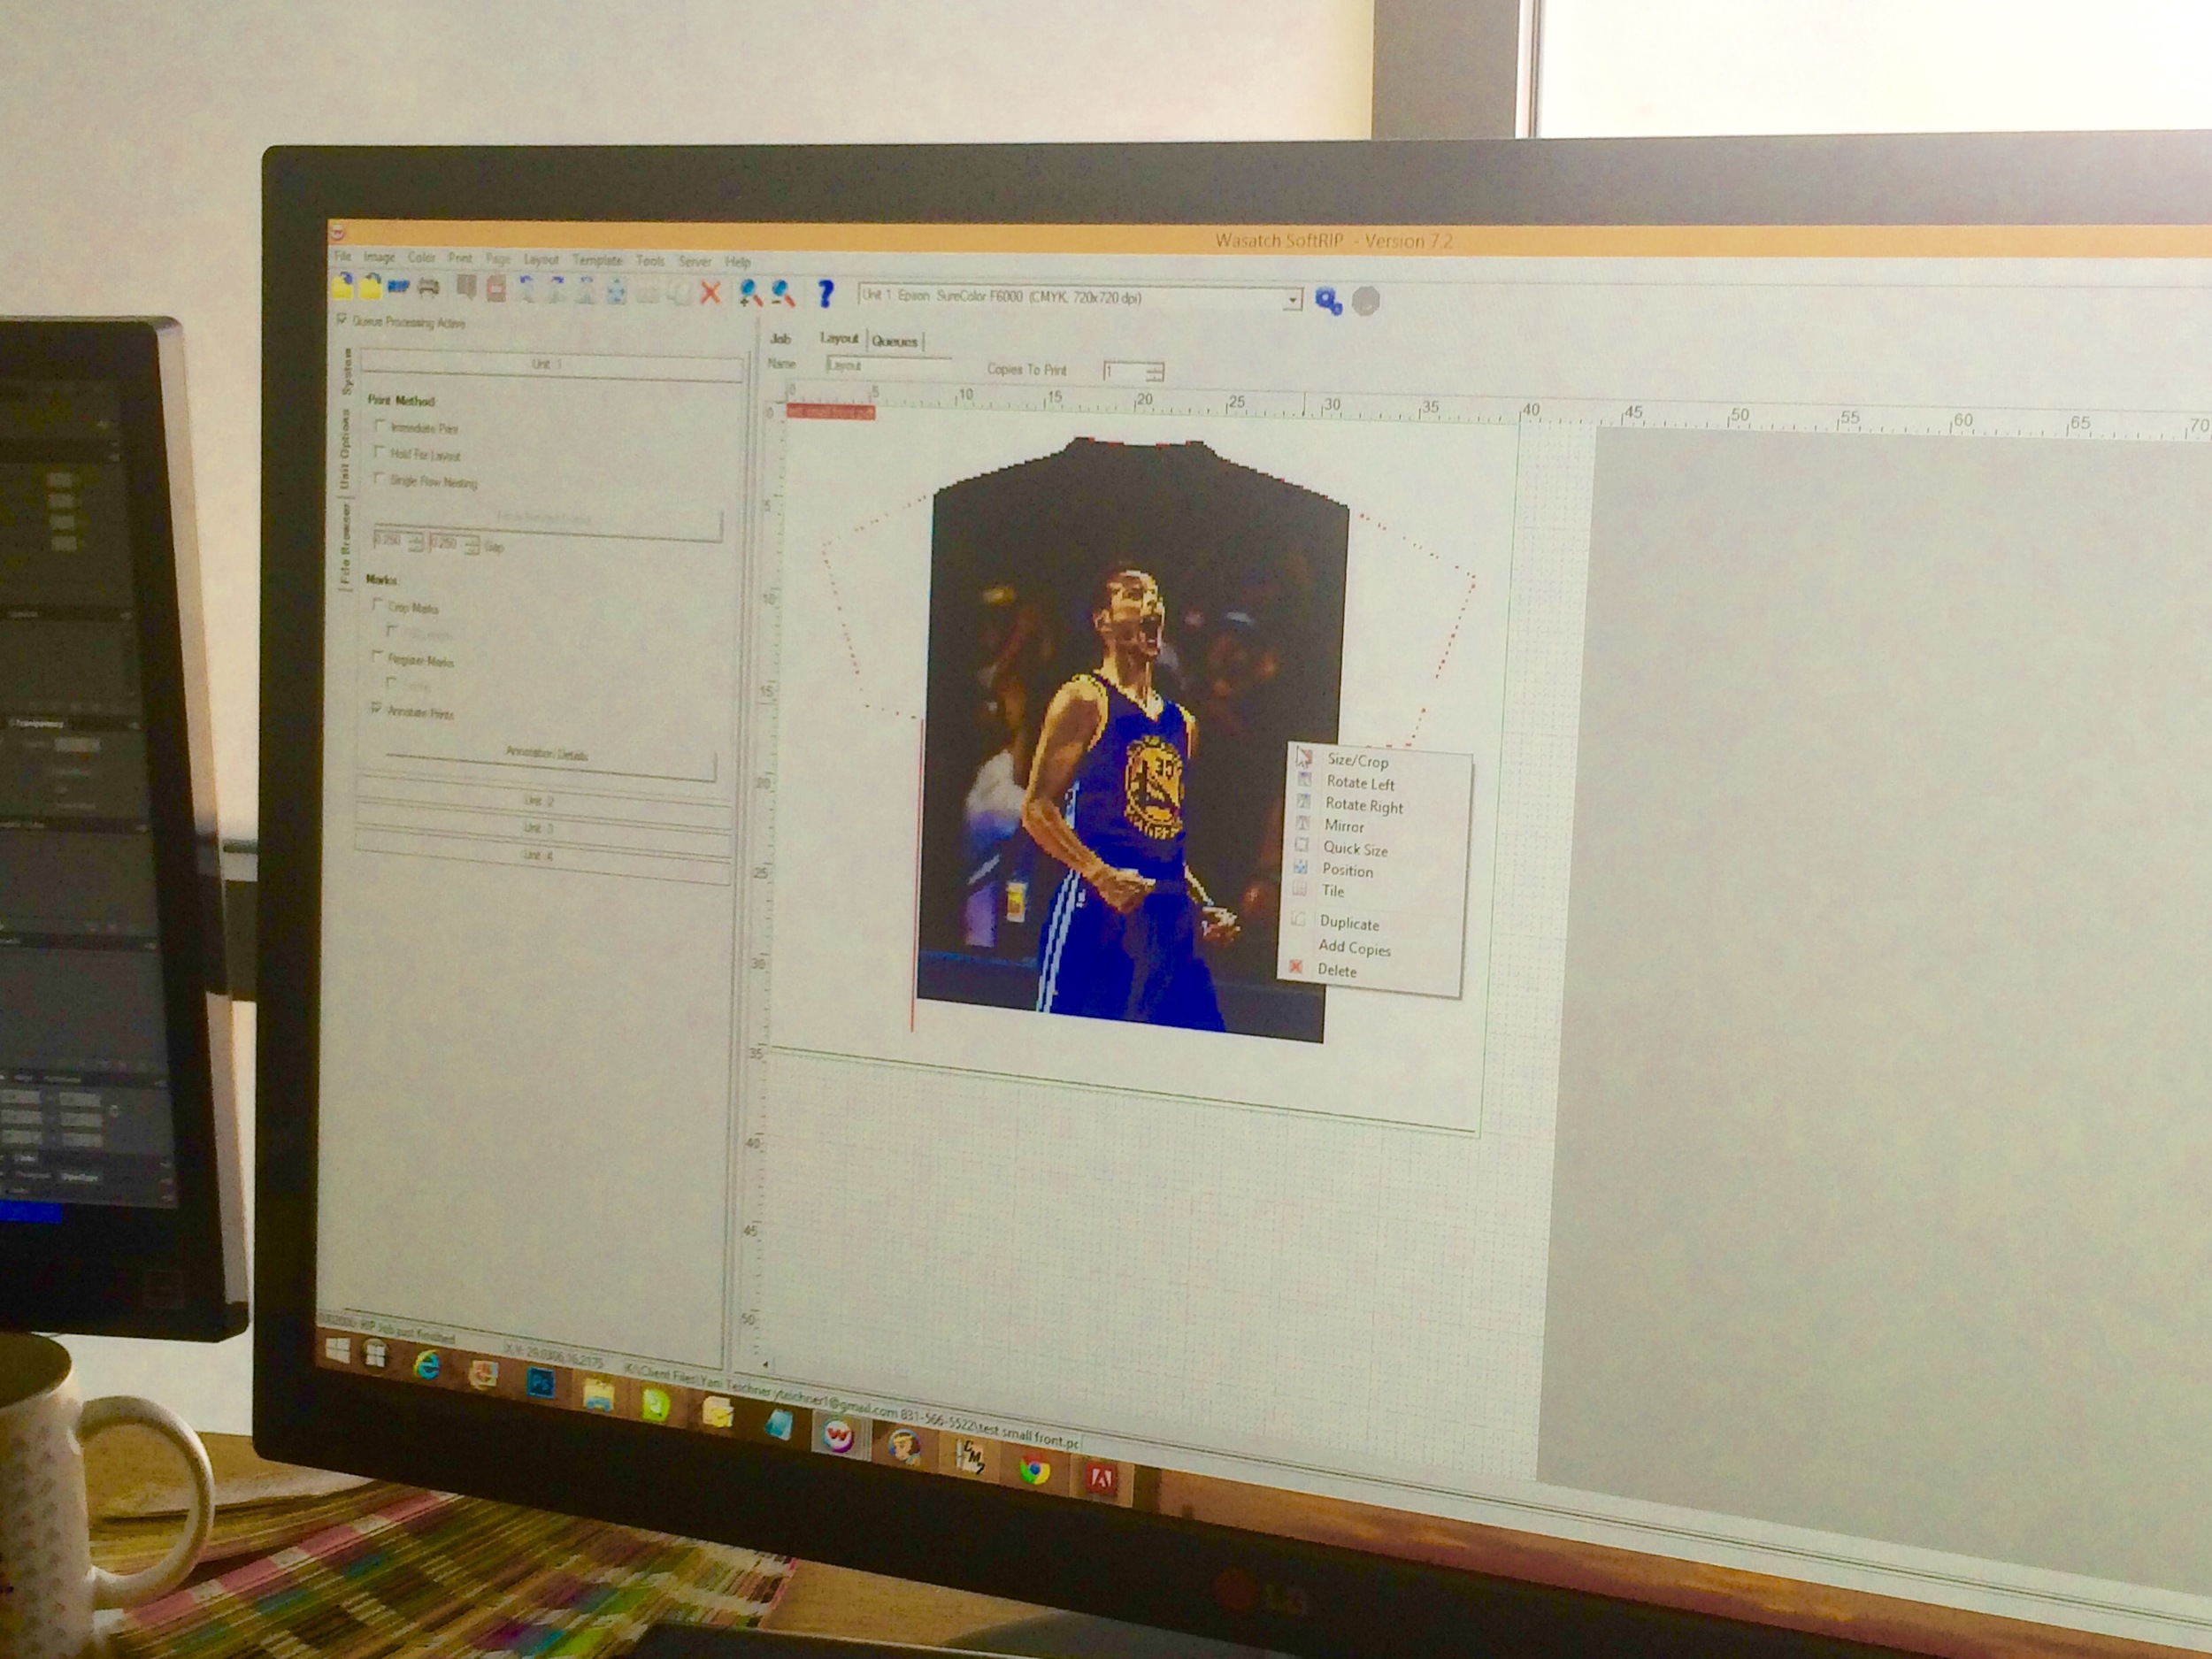Open Adobe Acrobat from the taskbar
Viewport: 2212px width, 1659px height.
coord(1100,1478)
